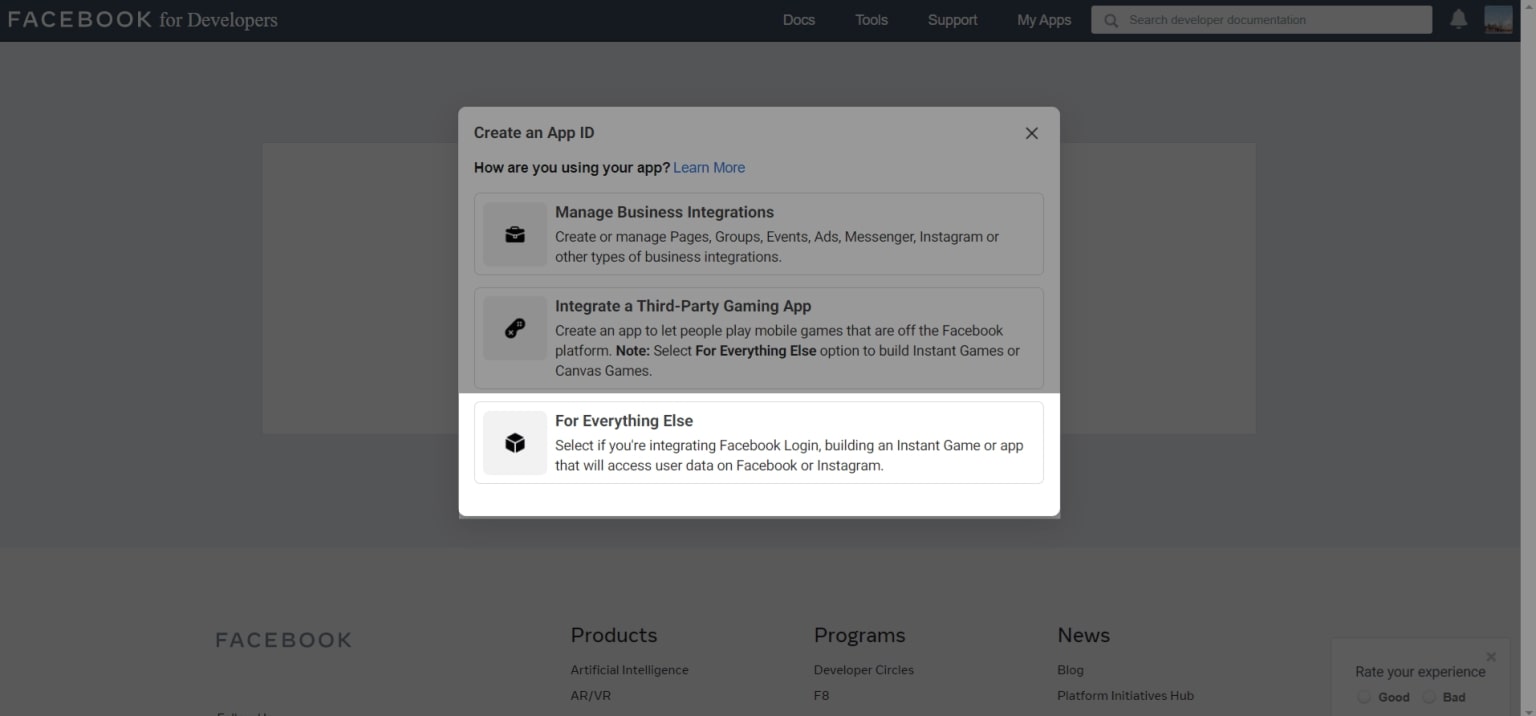Click the cube icon for Everything Else
Viewport: 1536px width, 716px height.
515,443
